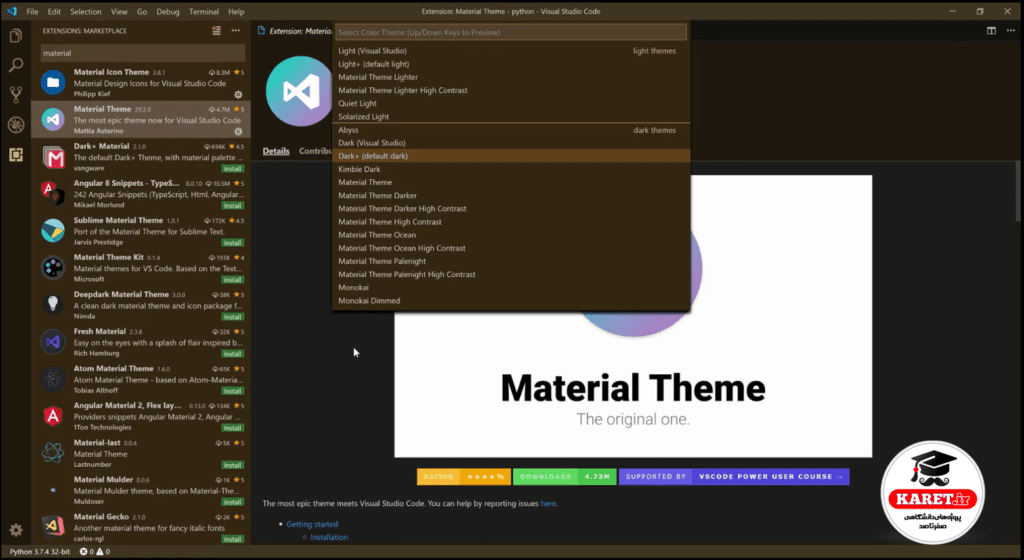Click the VS Code logo in title bar
The image size is (1024, 560).
coord(11,11)
